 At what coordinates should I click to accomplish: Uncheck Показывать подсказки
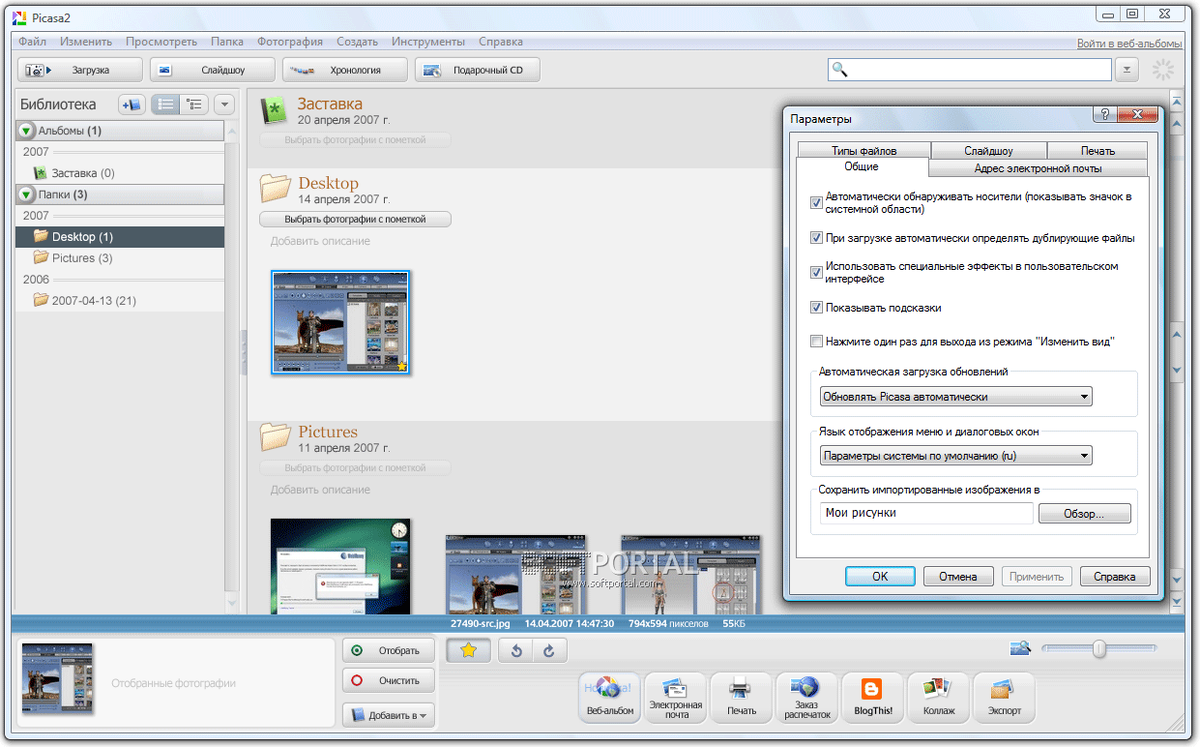pyautogui.click(x=817, y=308)
